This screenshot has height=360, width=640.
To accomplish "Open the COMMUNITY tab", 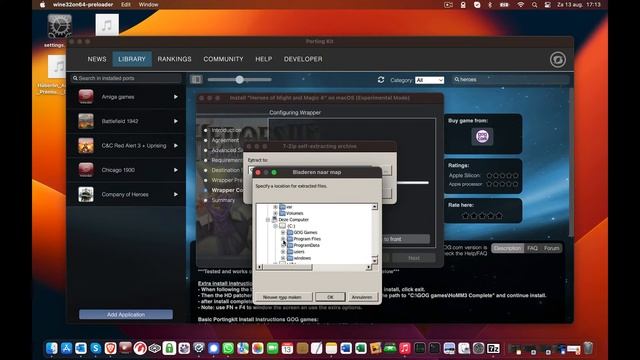I will pyautogui.click(x=223, y=59).
